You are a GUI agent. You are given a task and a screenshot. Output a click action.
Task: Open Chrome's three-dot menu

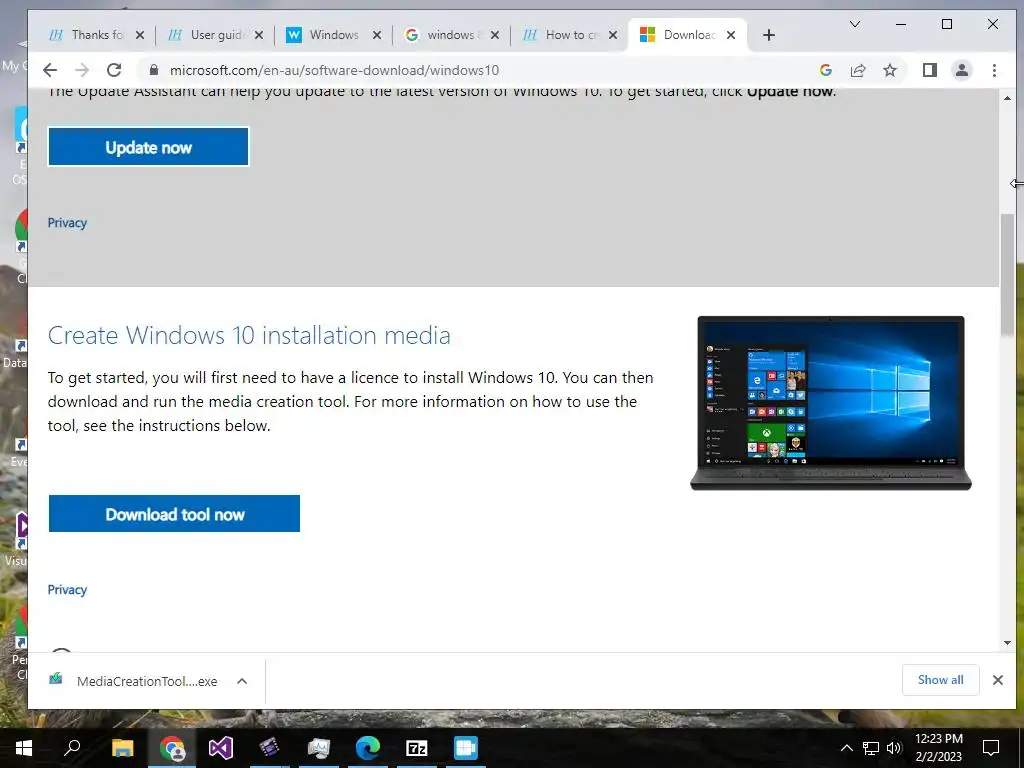click(x=994, y=71)
